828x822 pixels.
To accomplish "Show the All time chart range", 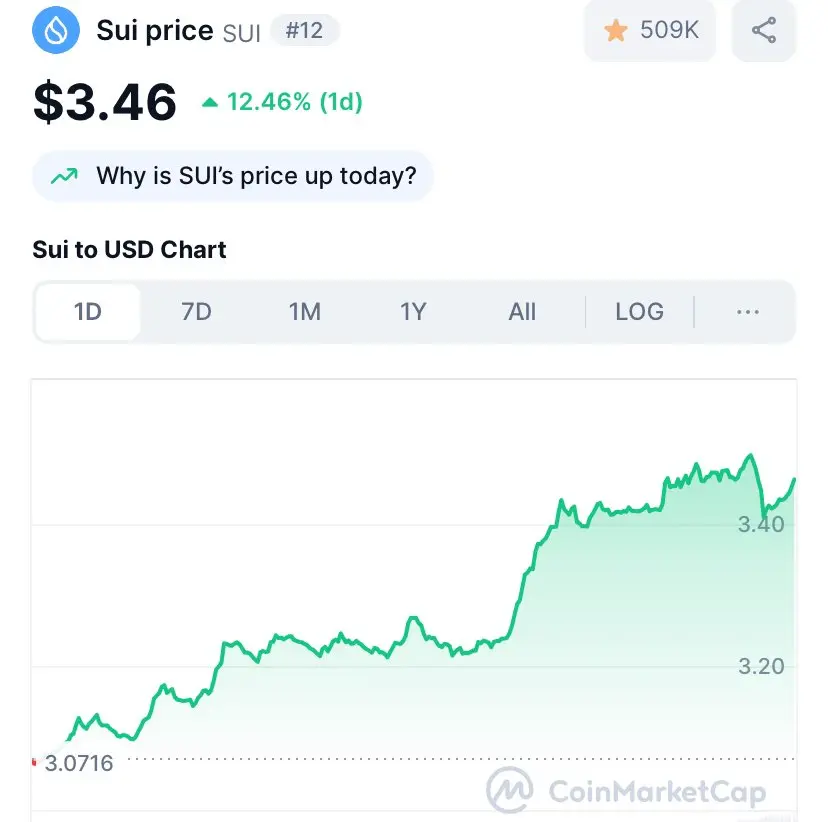I will coord(522,312).
